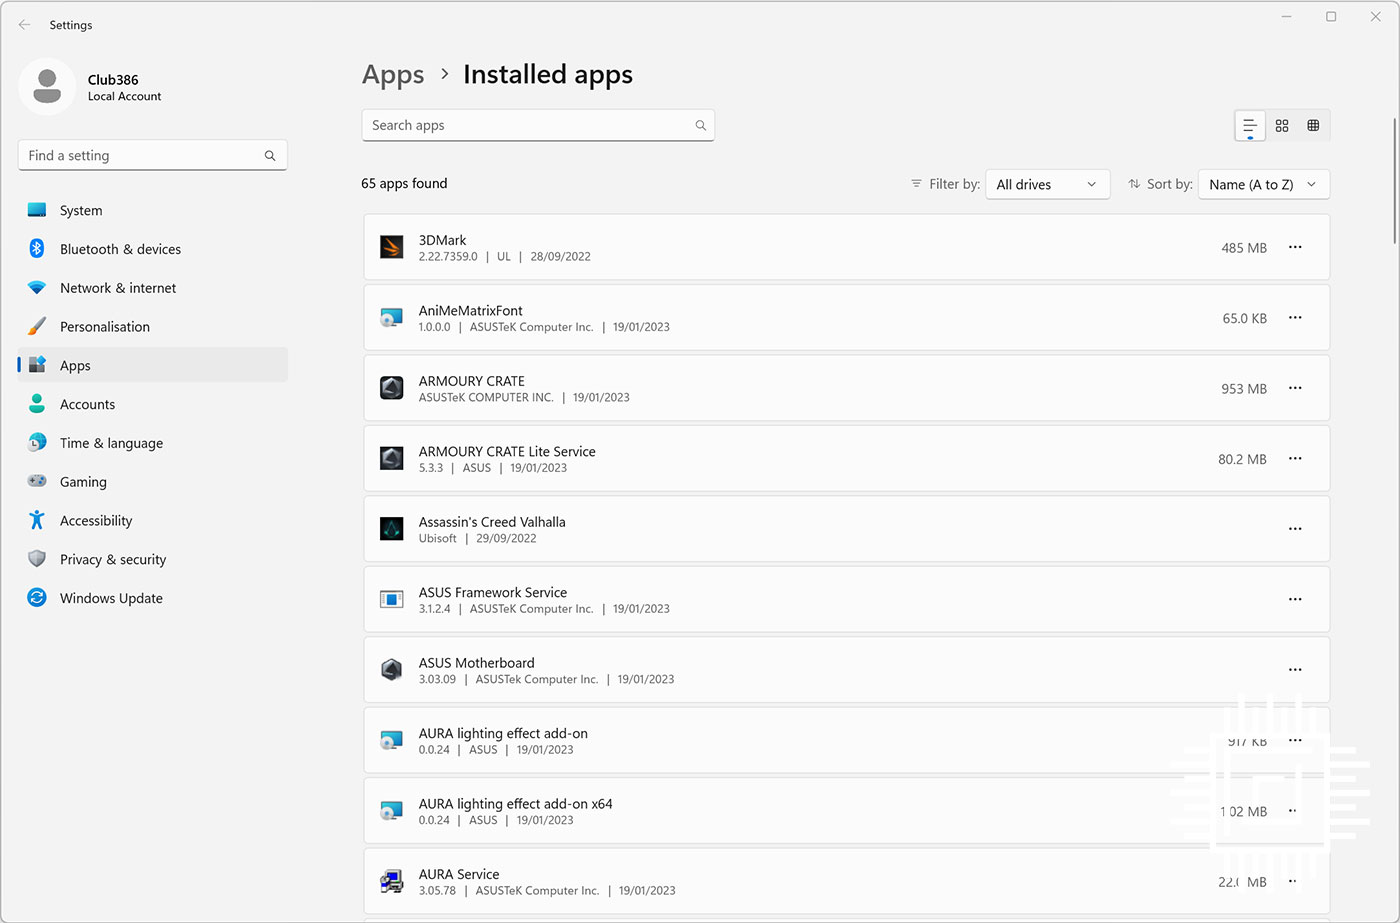
Task: Open more options for ARMOURY CRATE
Action: tap(1295, 388)
